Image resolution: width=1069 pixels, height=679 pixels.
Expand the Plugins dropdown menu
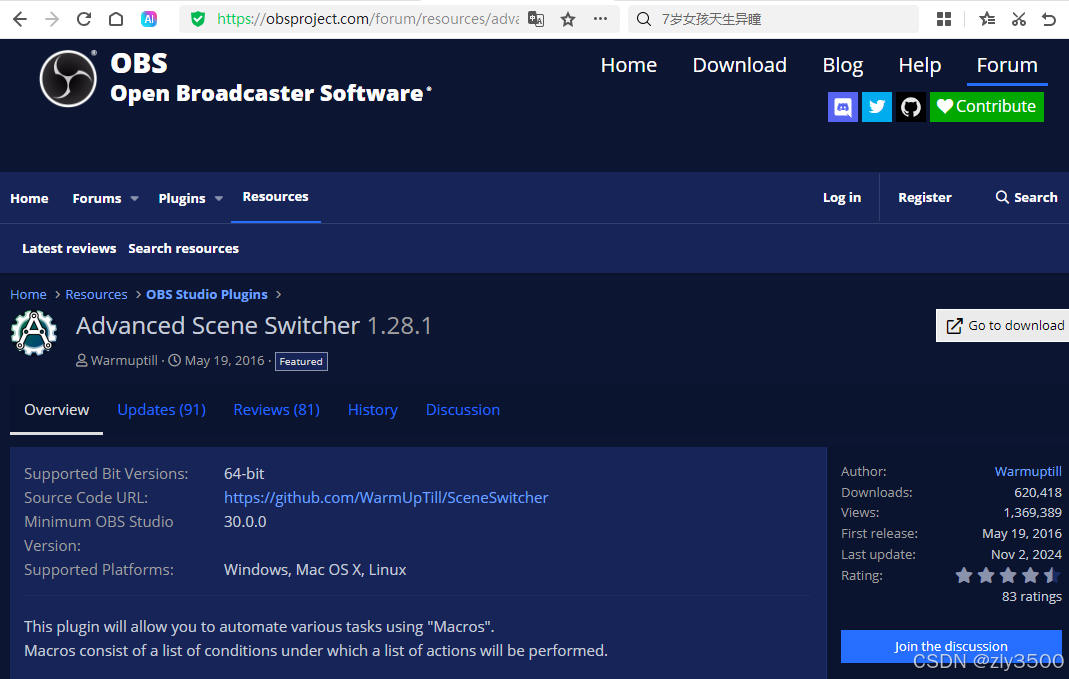tap(189, 197)
